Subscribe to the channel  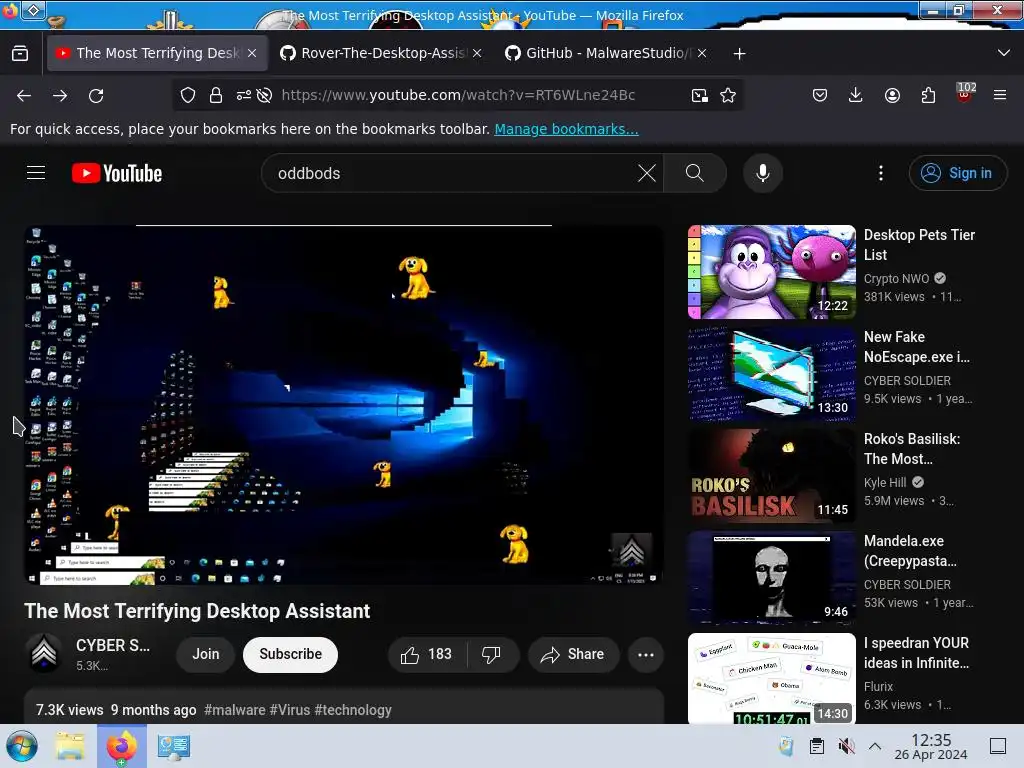(291, 654)
